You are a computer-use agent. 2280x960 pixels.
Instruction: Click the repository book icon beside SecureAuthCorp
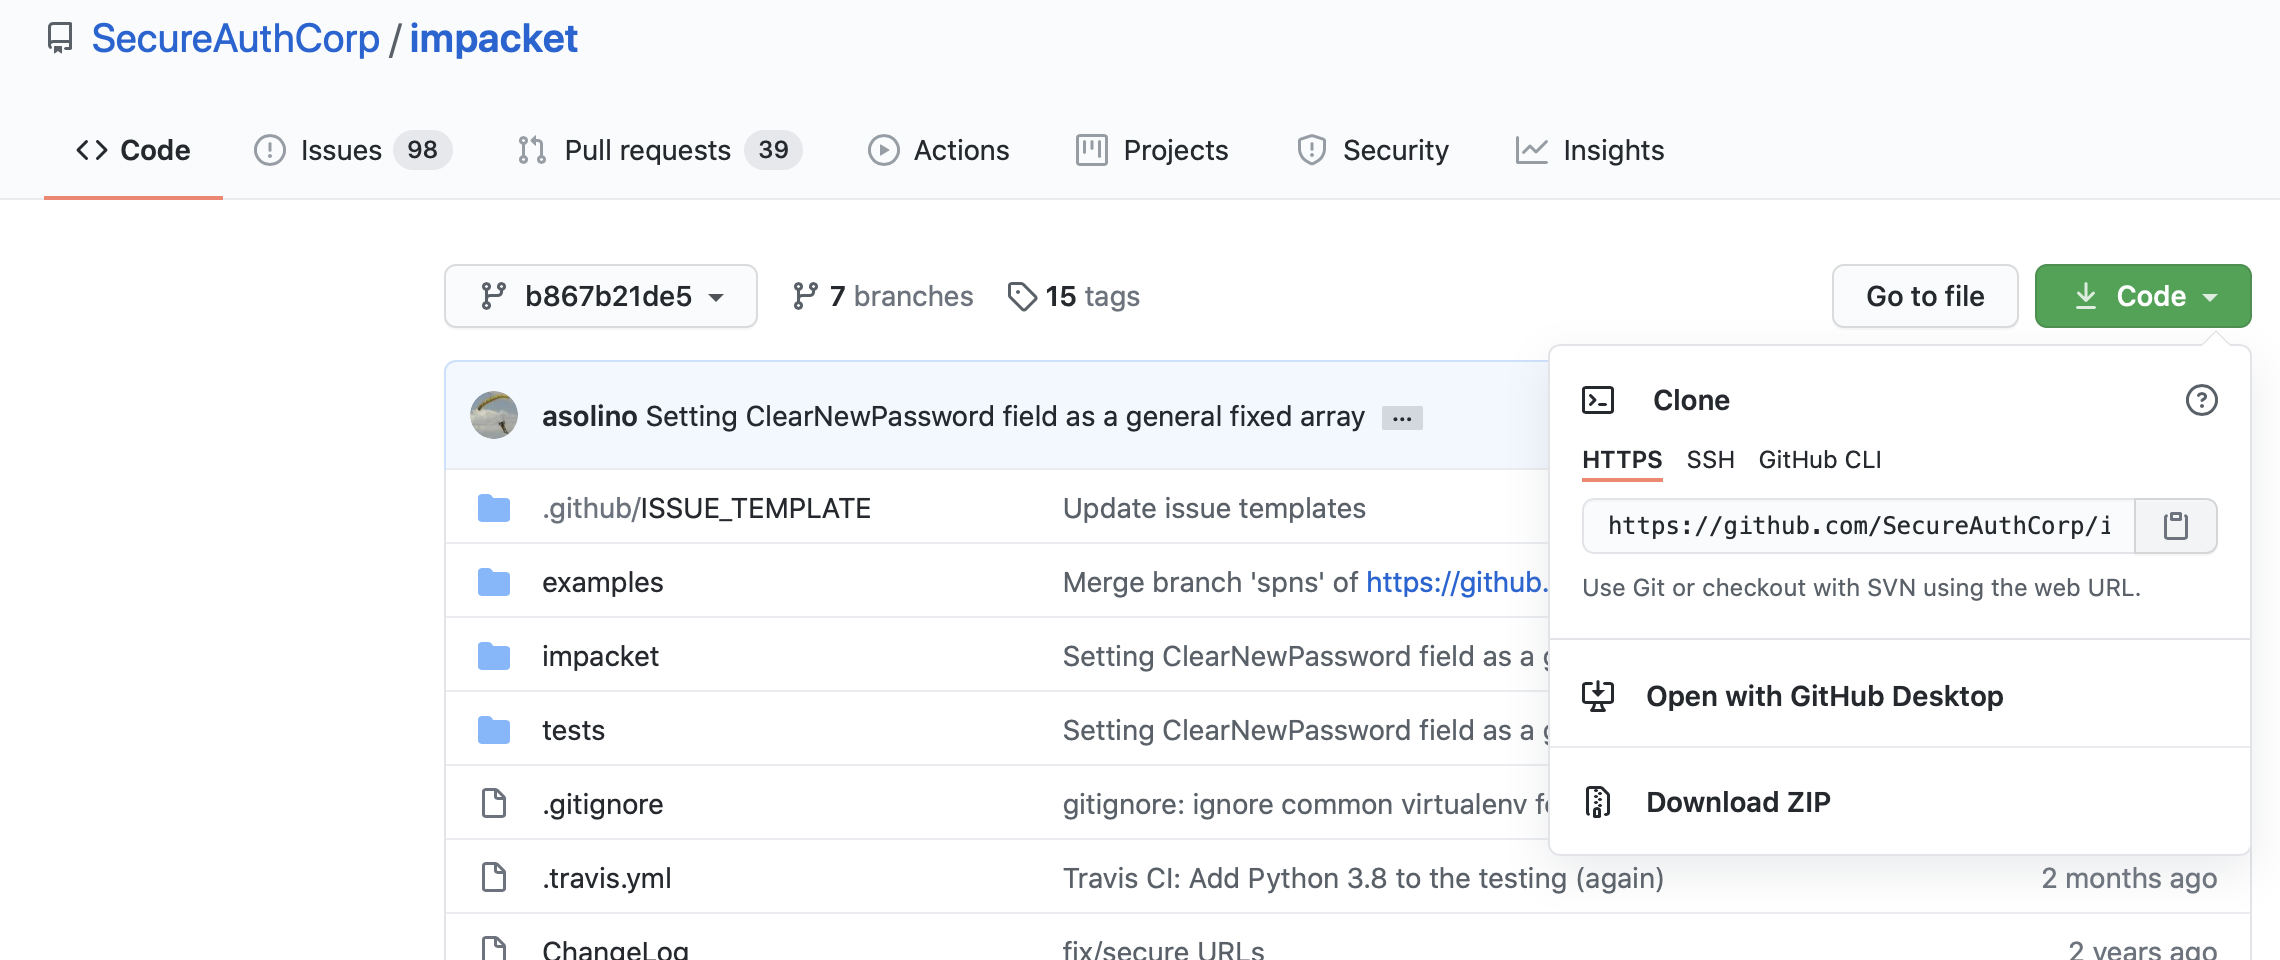(x=60, y=39)
